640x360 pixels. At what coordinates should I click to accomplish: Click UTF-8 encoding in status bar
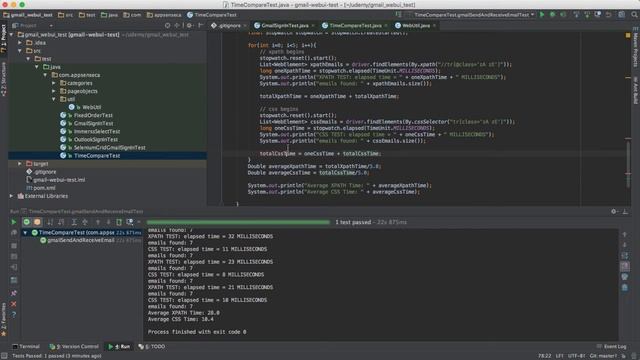577,356
